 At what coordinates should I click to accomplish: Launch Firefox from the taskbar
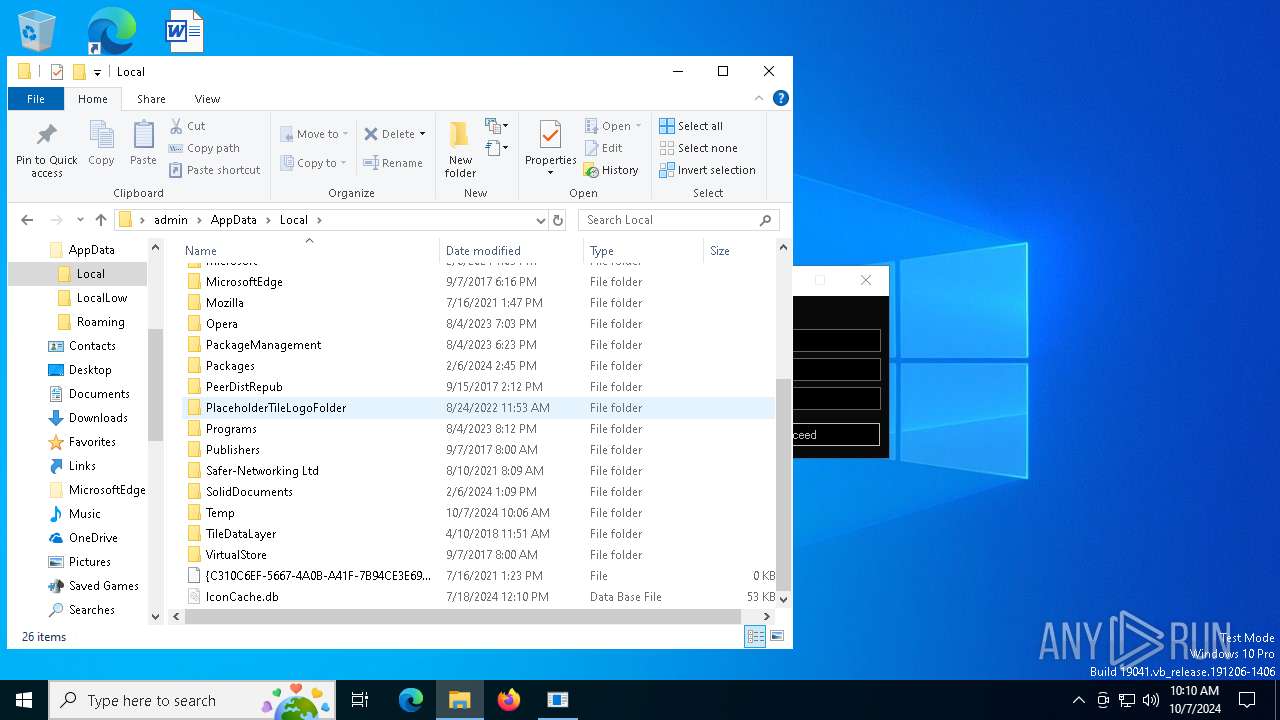click(x=509, y=700)
